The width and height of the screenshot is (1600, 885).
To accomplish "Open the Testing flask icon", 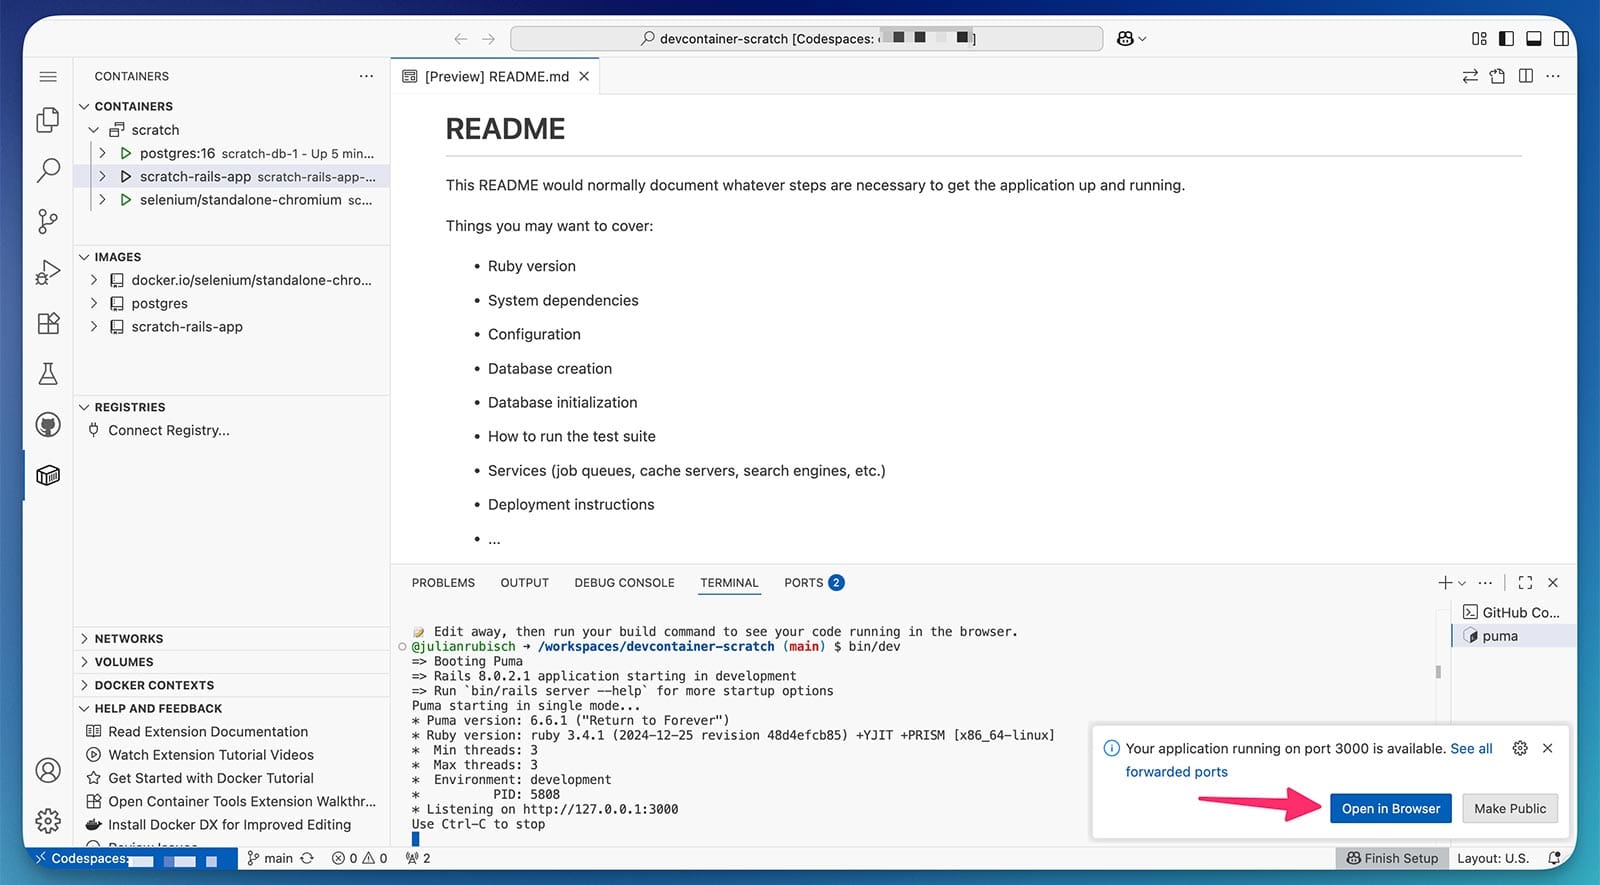I will [x=48, y=374].
